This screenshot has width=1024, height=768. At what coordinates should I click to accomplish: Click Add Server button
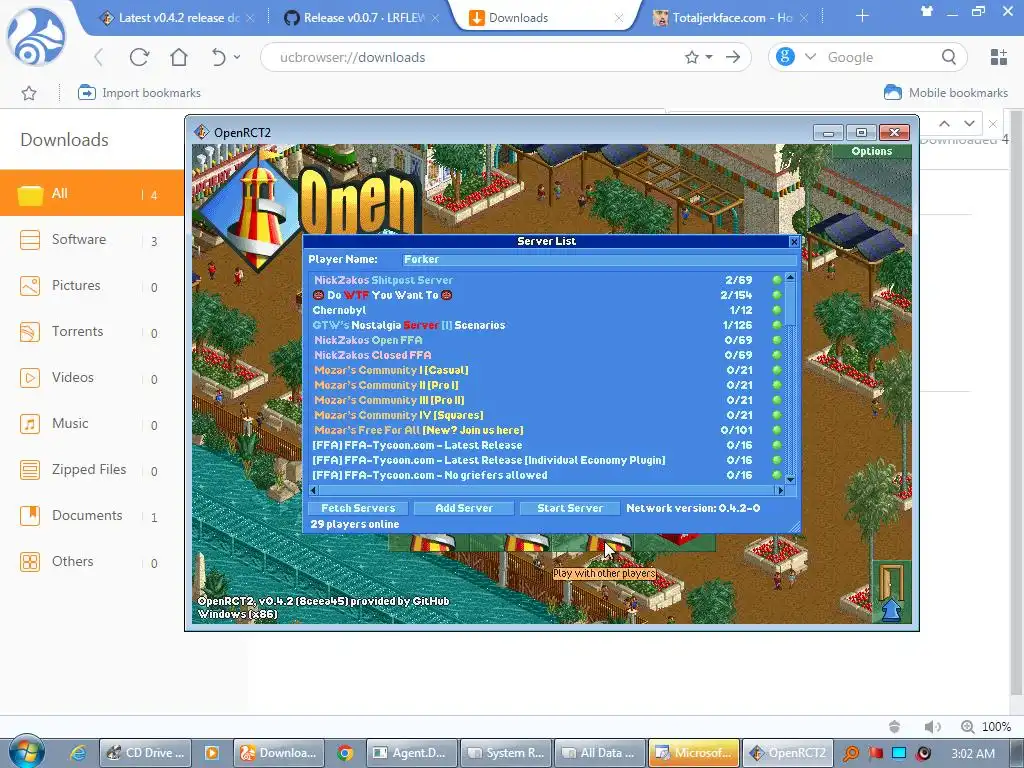(x=464, y=508)
